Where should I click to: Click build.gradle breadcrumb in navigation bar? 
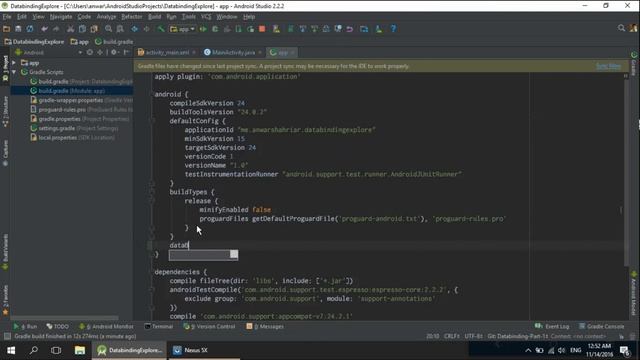tap(114, 42)
